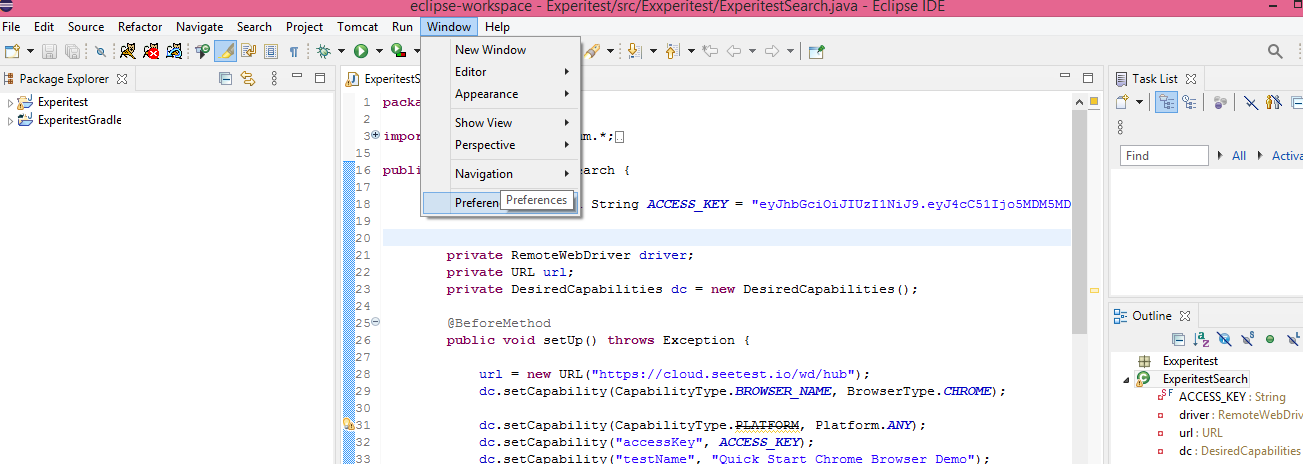Click the Last Edit Location icon

(711, 51)
